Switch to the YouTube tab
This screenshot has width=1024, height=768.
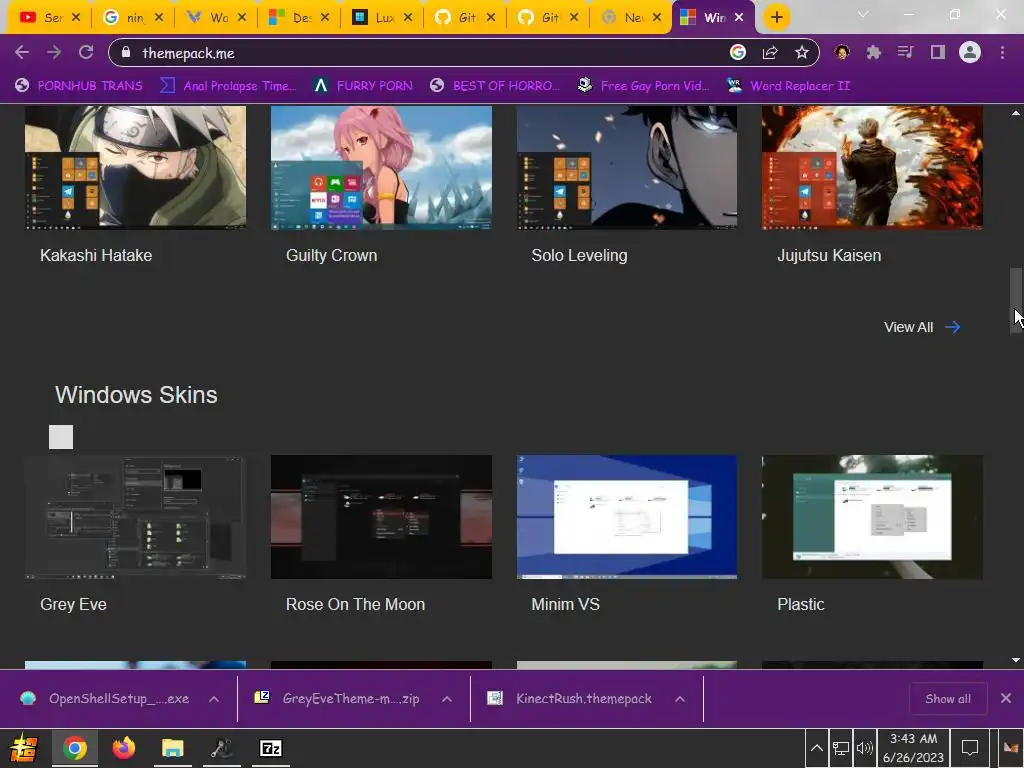click(x=49, y=18)
